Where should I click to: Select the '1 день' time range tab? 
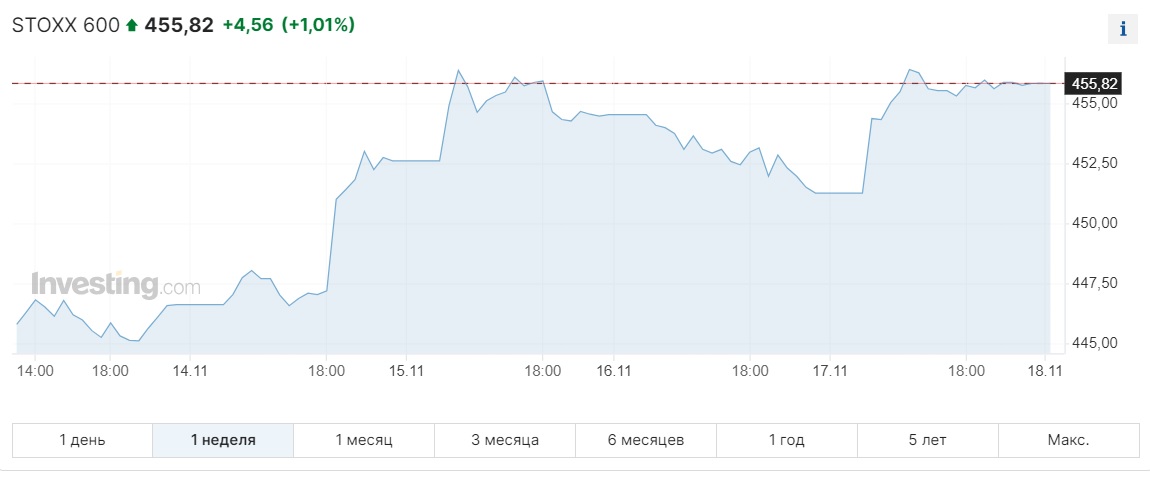[82, 440]
